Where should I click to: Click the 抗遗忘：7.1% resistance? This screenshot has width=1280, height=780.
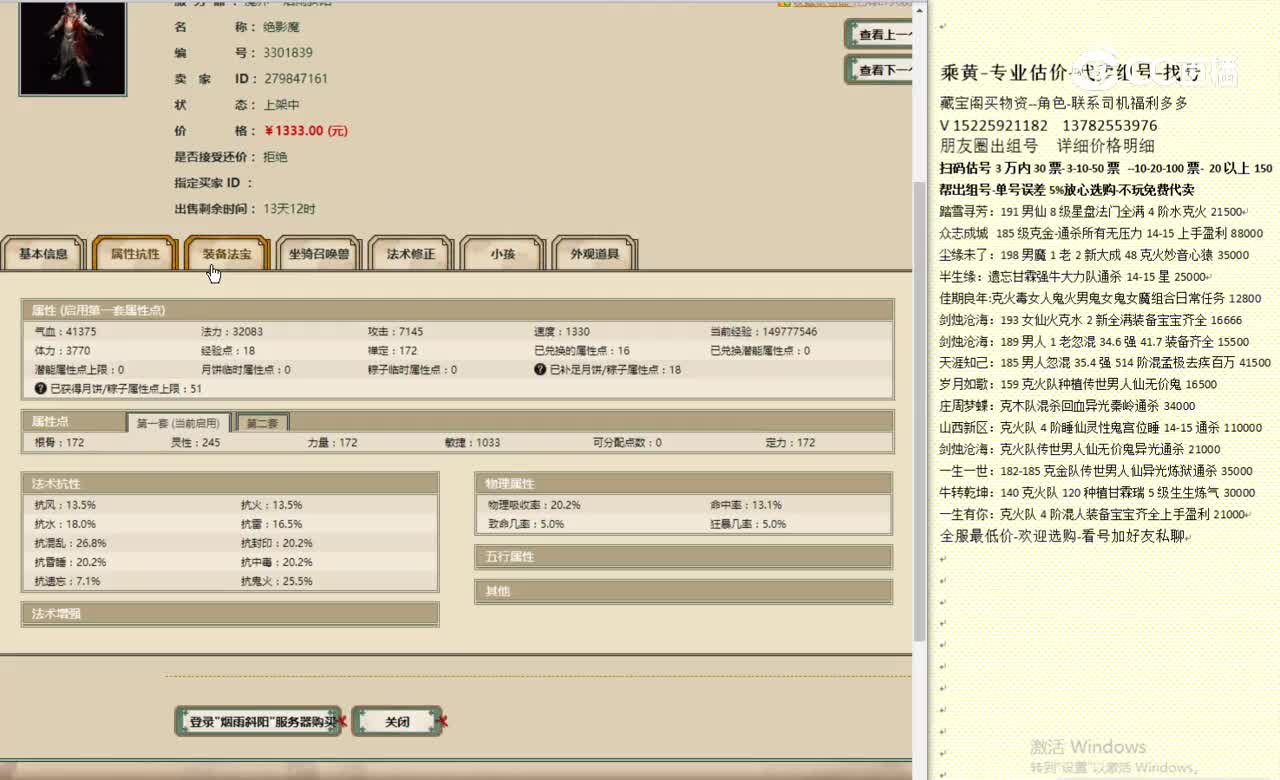[67, 581]
